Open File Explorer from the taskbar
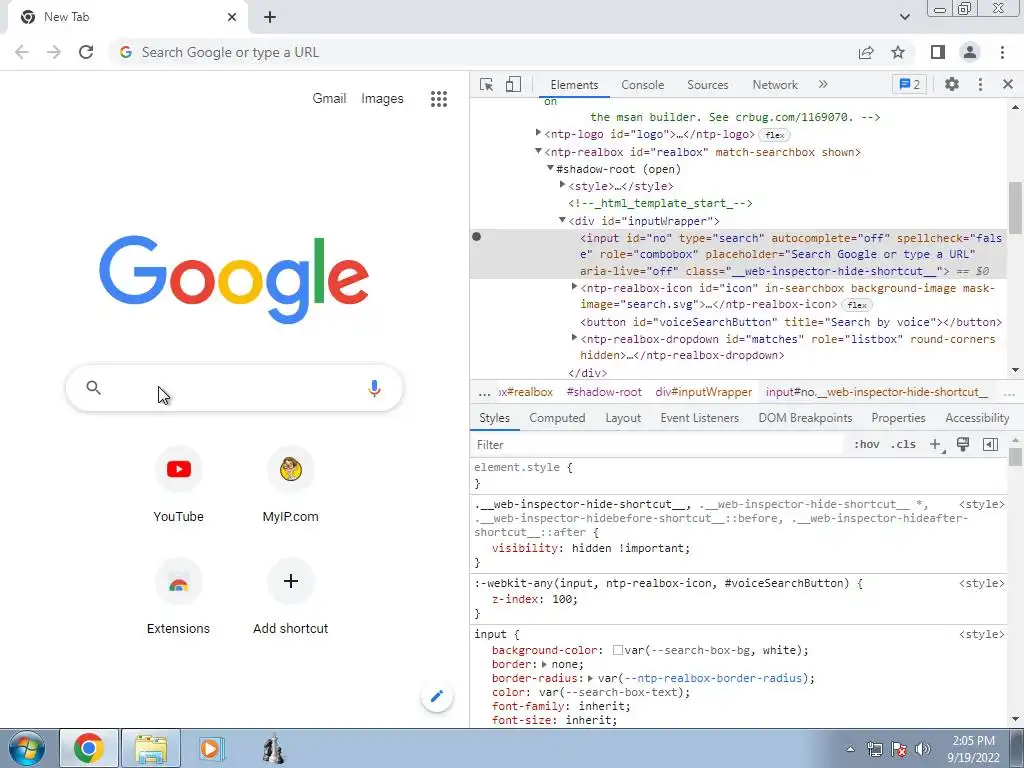The height and width of the screenshot is (768, 1024). 151,748
